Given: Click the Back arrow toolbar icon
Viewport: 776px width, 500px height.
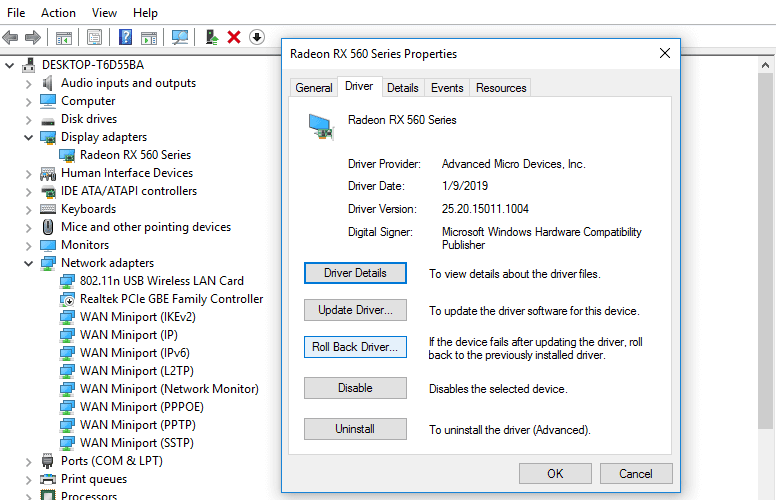Looking at the screenshot, I should point(10,37).
